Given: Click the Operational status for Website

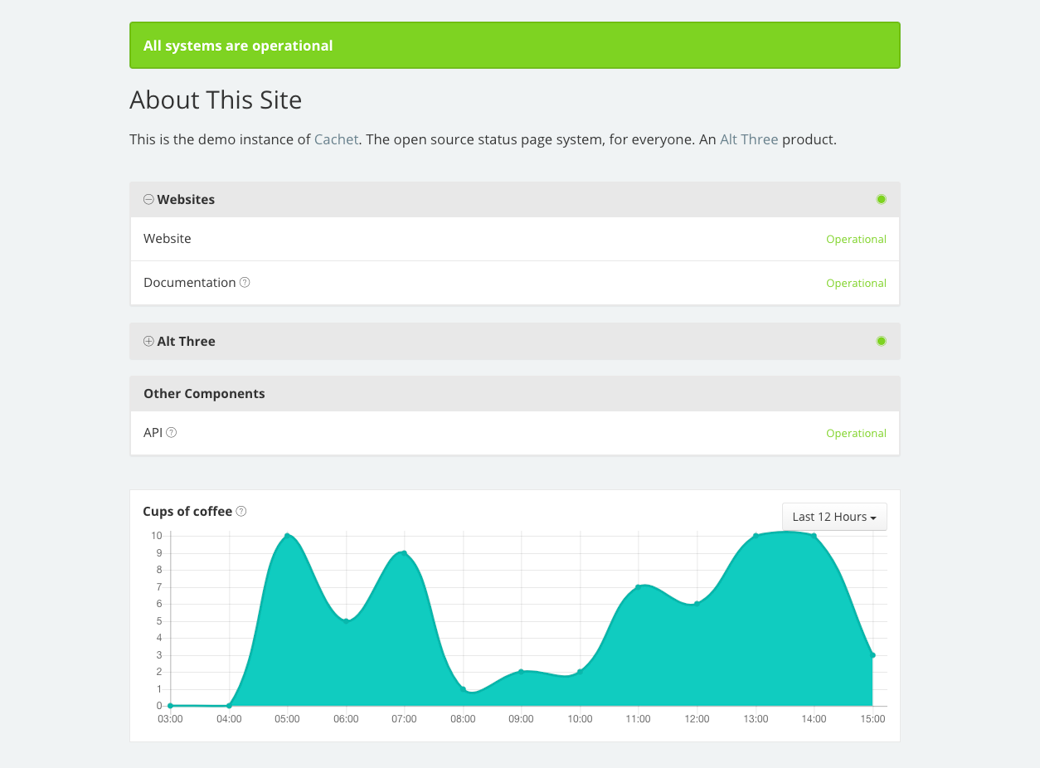Looking at the screenshot, I should [x=856, y=238].
